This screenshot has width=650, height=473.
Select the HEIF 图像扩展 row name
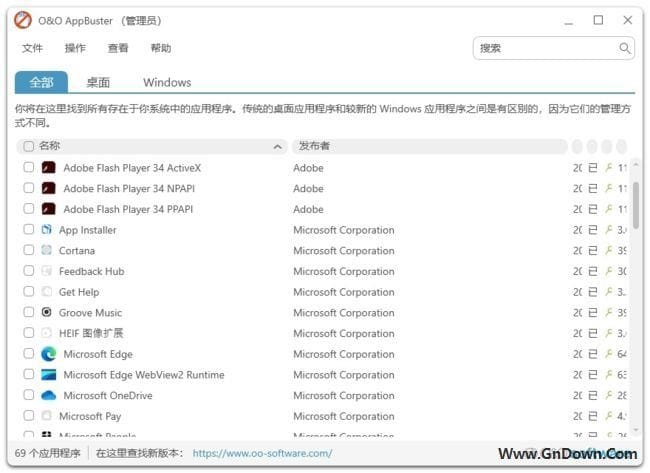(x=91, y=333)
